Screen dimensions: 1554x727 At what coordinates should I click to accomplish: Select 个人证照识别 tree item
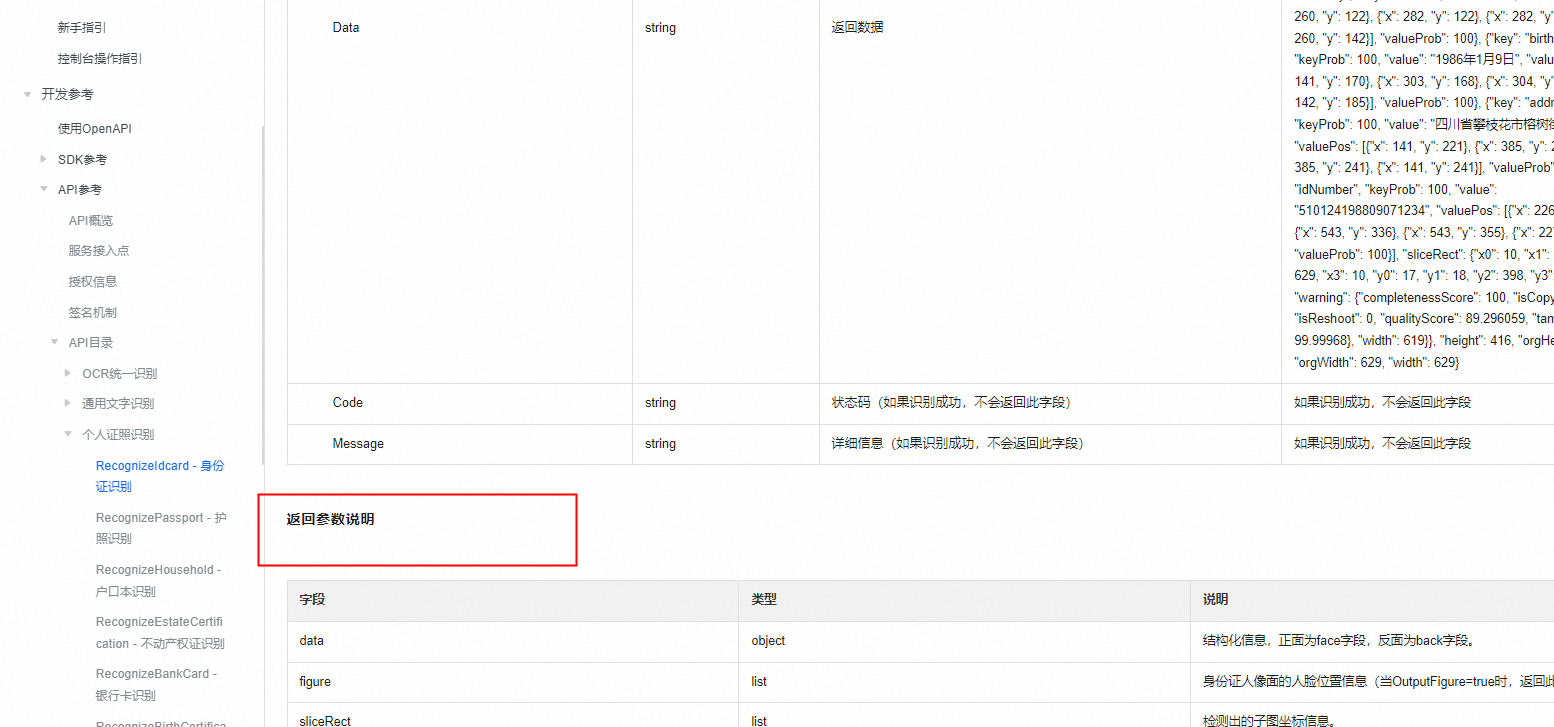118,434
